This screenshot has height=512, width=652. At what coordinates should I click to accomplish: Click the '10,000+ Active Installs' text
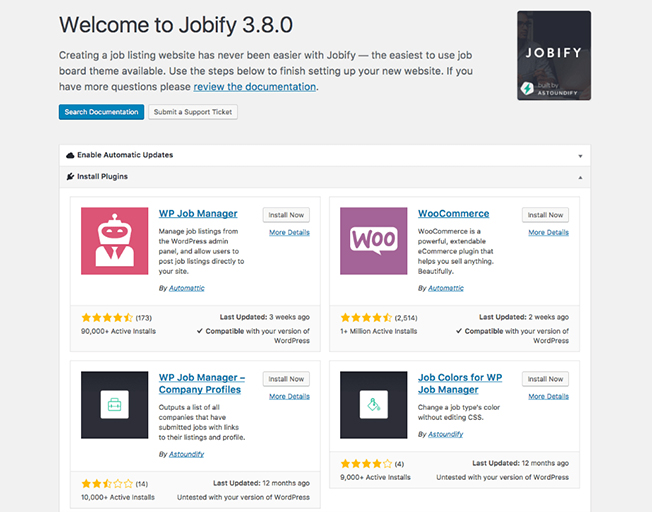click(118, 497)
